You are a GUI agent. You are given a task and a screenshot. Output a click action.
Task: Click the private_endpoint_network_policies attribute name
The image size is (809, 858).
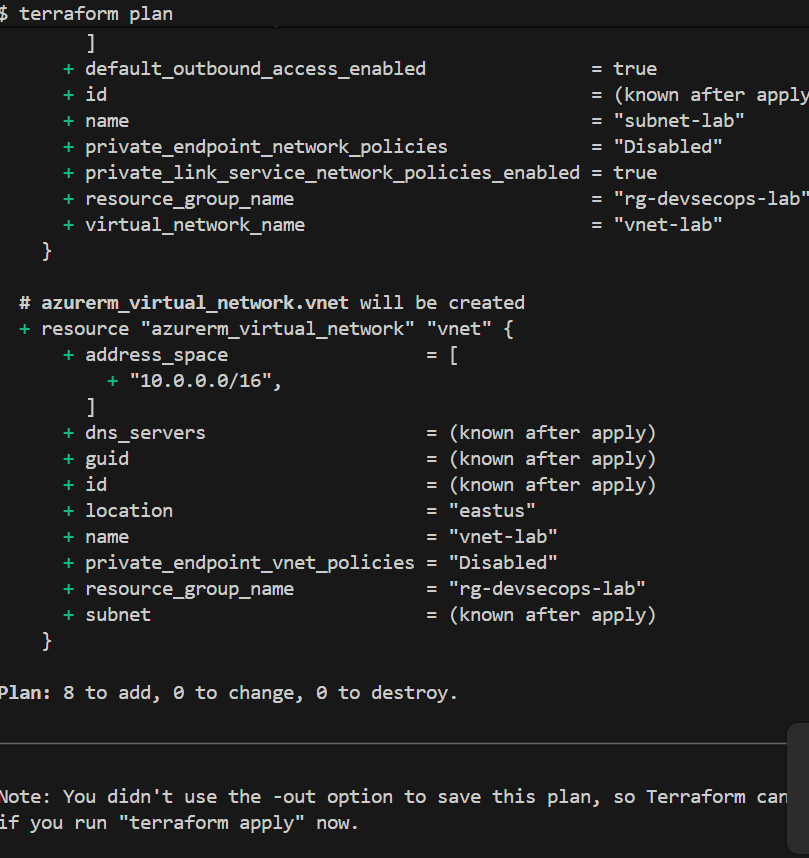266,147
